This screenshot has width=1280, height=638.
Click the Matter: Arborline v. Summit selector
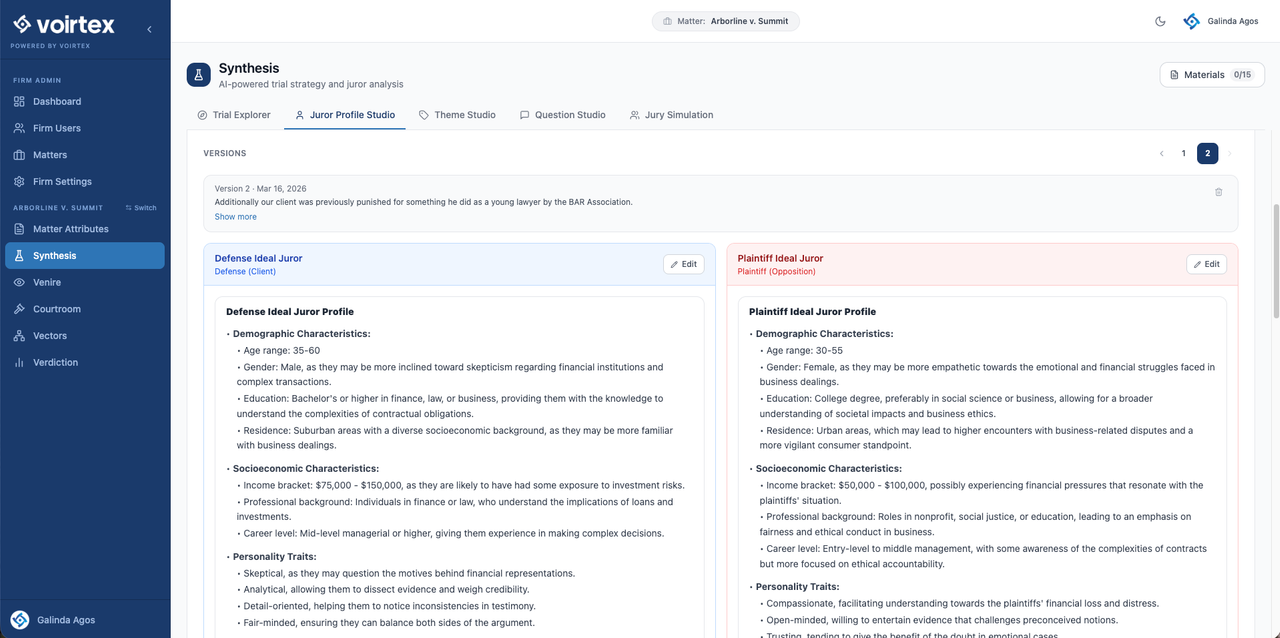pos(726,21)
